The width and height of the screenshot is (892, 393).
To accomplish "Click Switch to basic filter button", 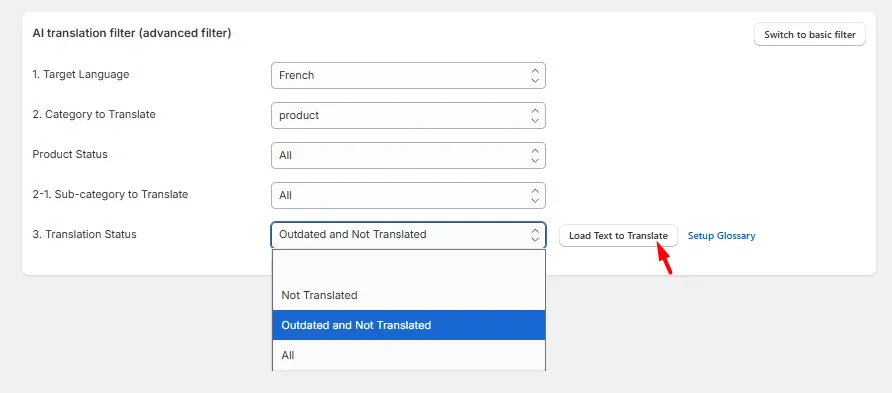I will (x=810, y=34).
